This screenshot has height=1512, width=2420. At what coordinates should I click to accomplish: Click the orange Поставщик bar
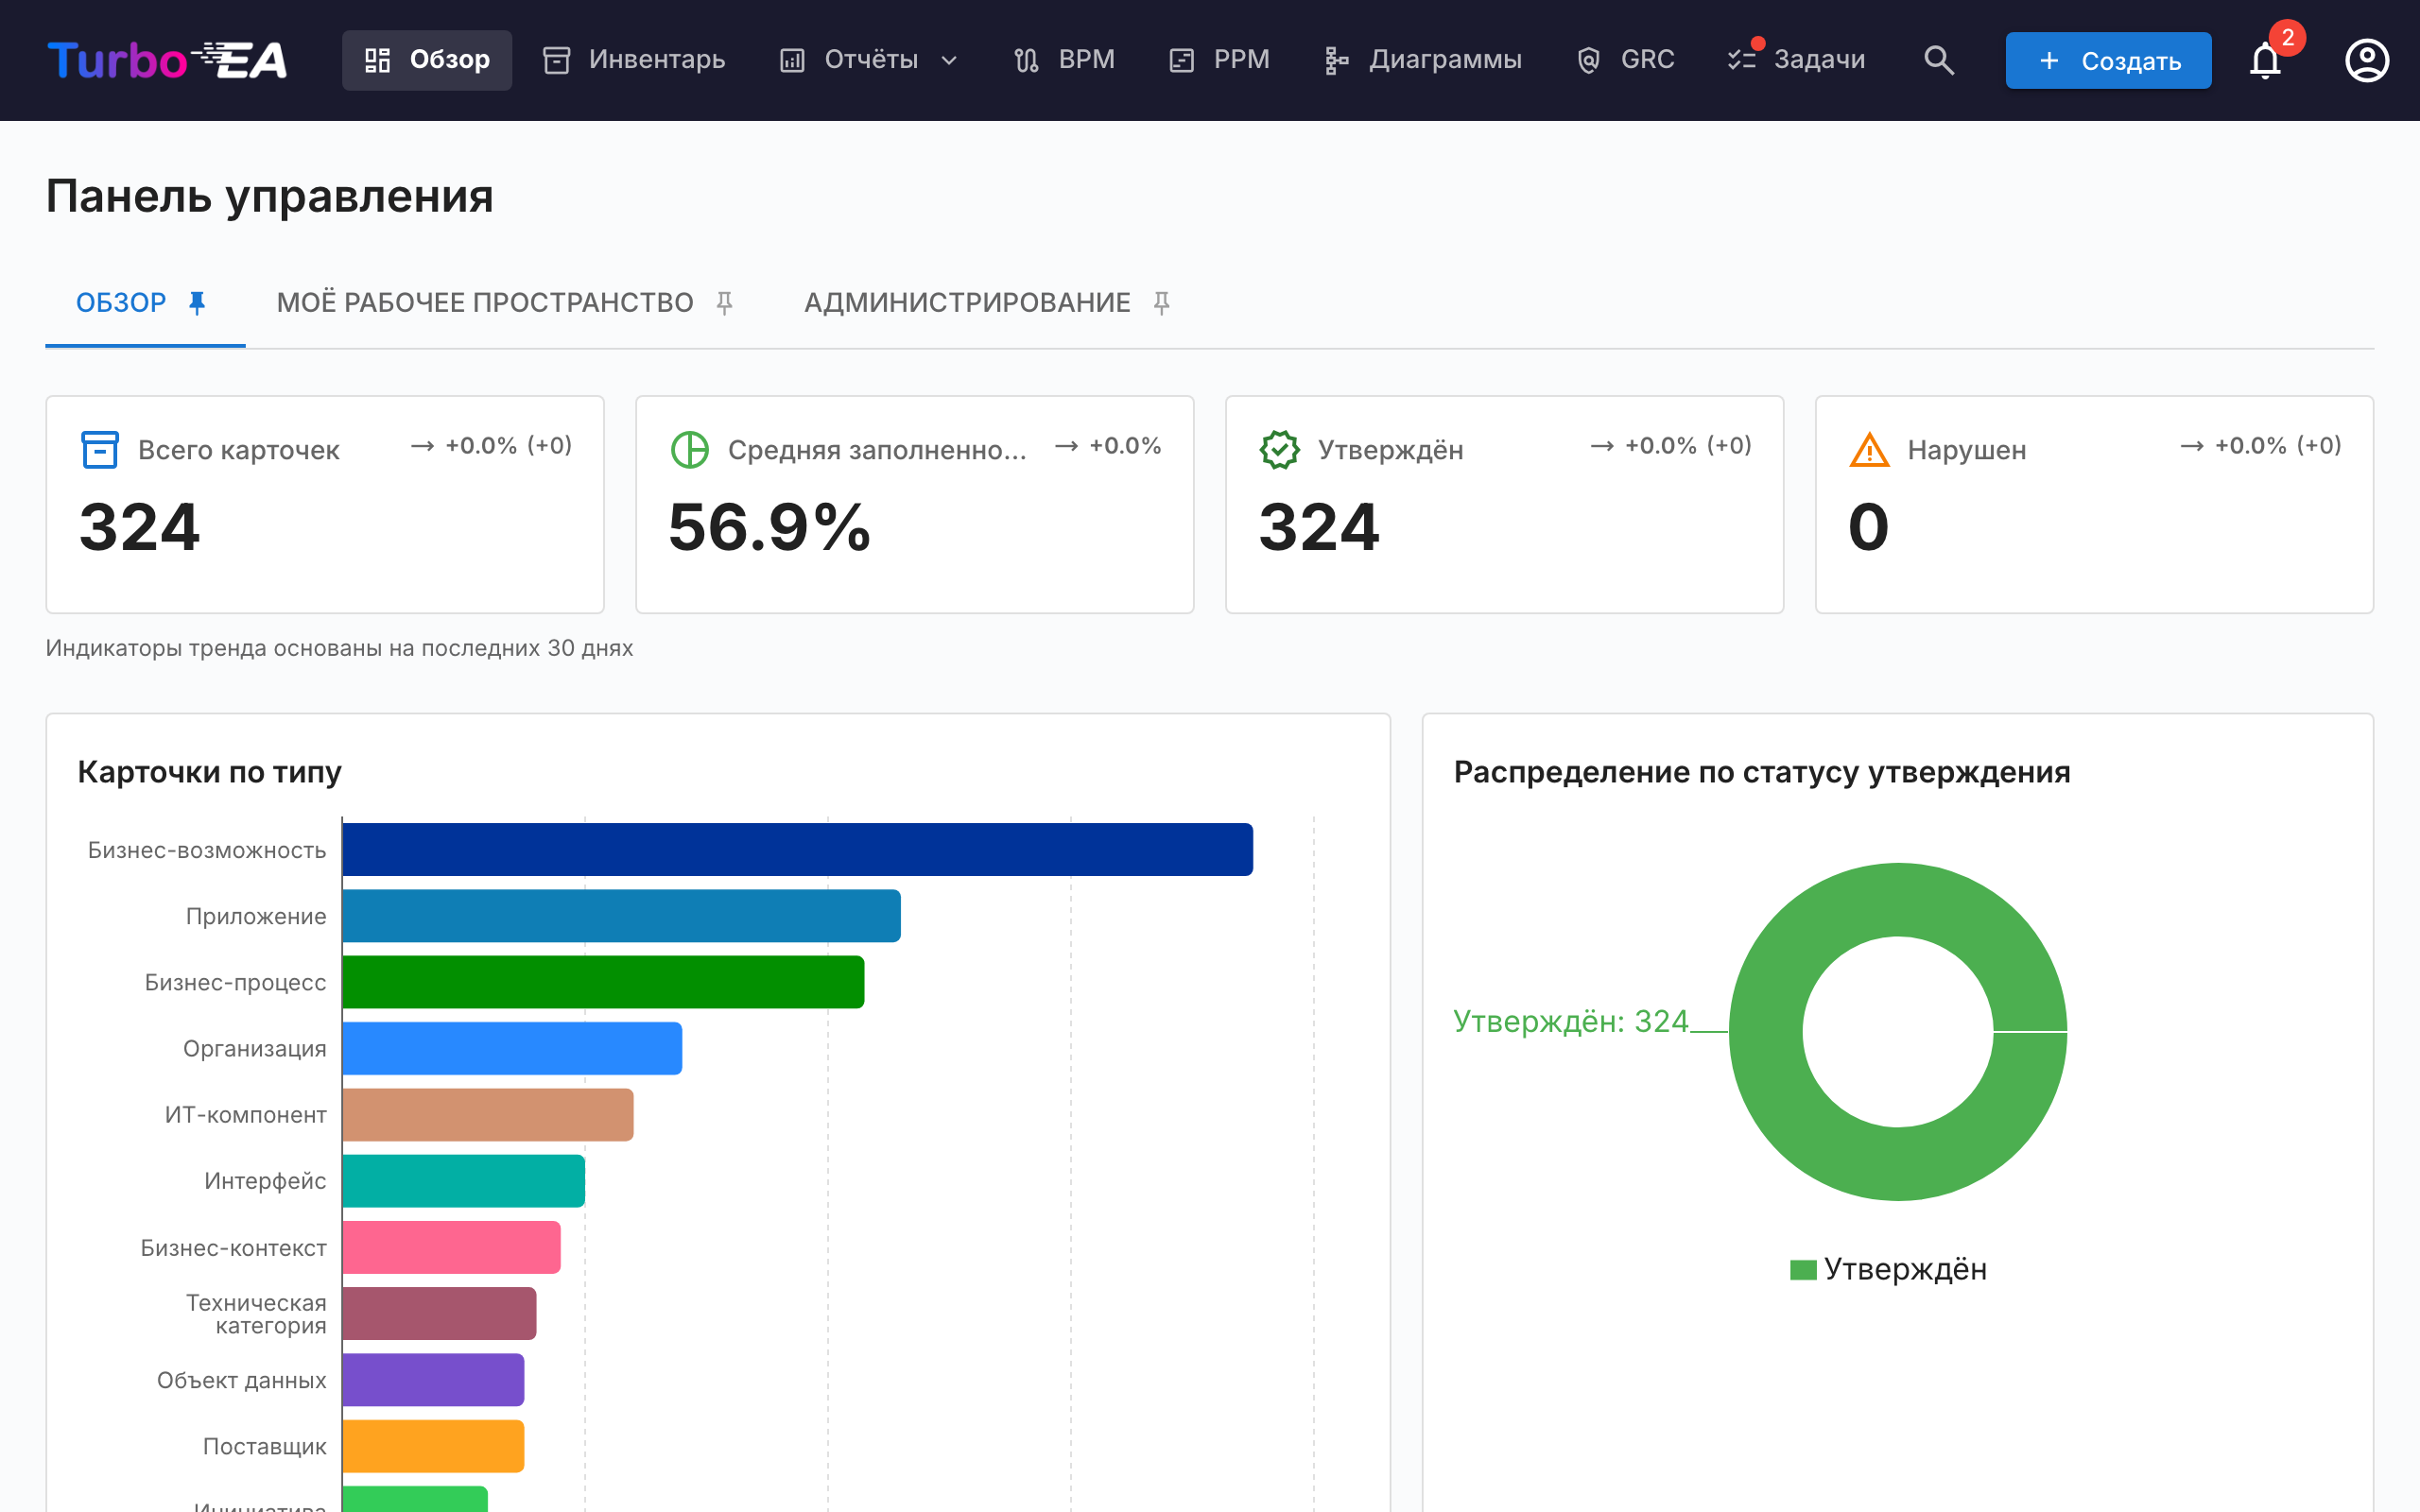[x=433, y=1446]
